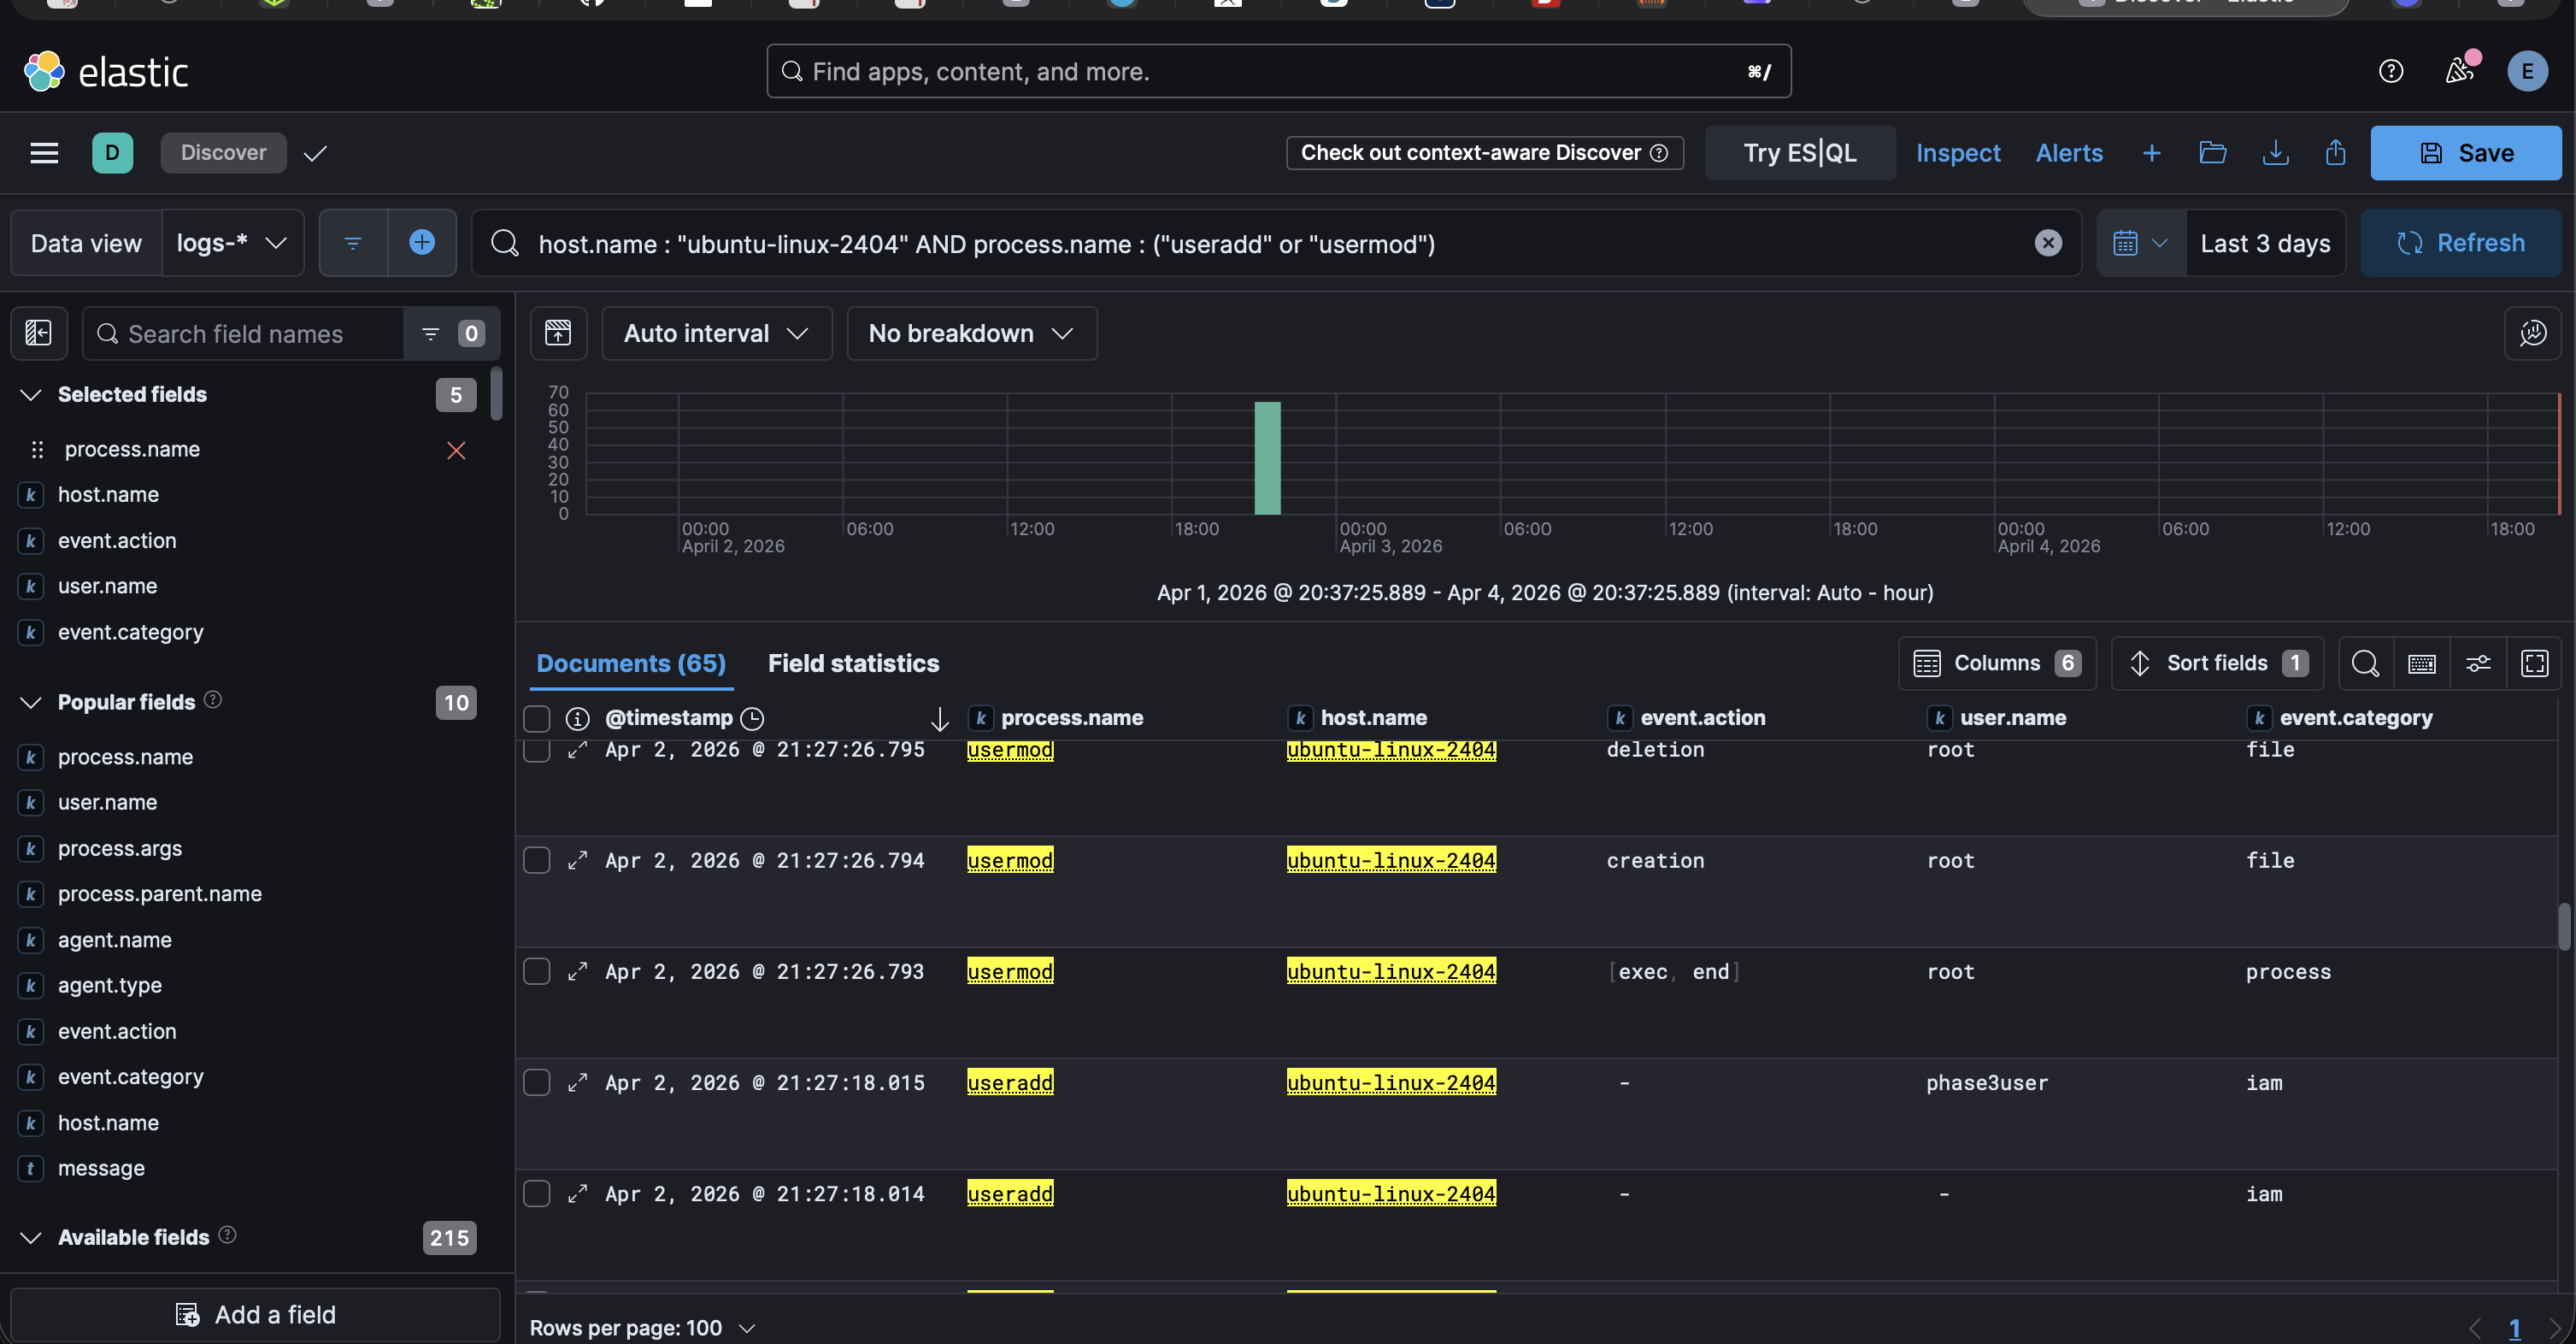Open the user avatar E menu

2527,71
